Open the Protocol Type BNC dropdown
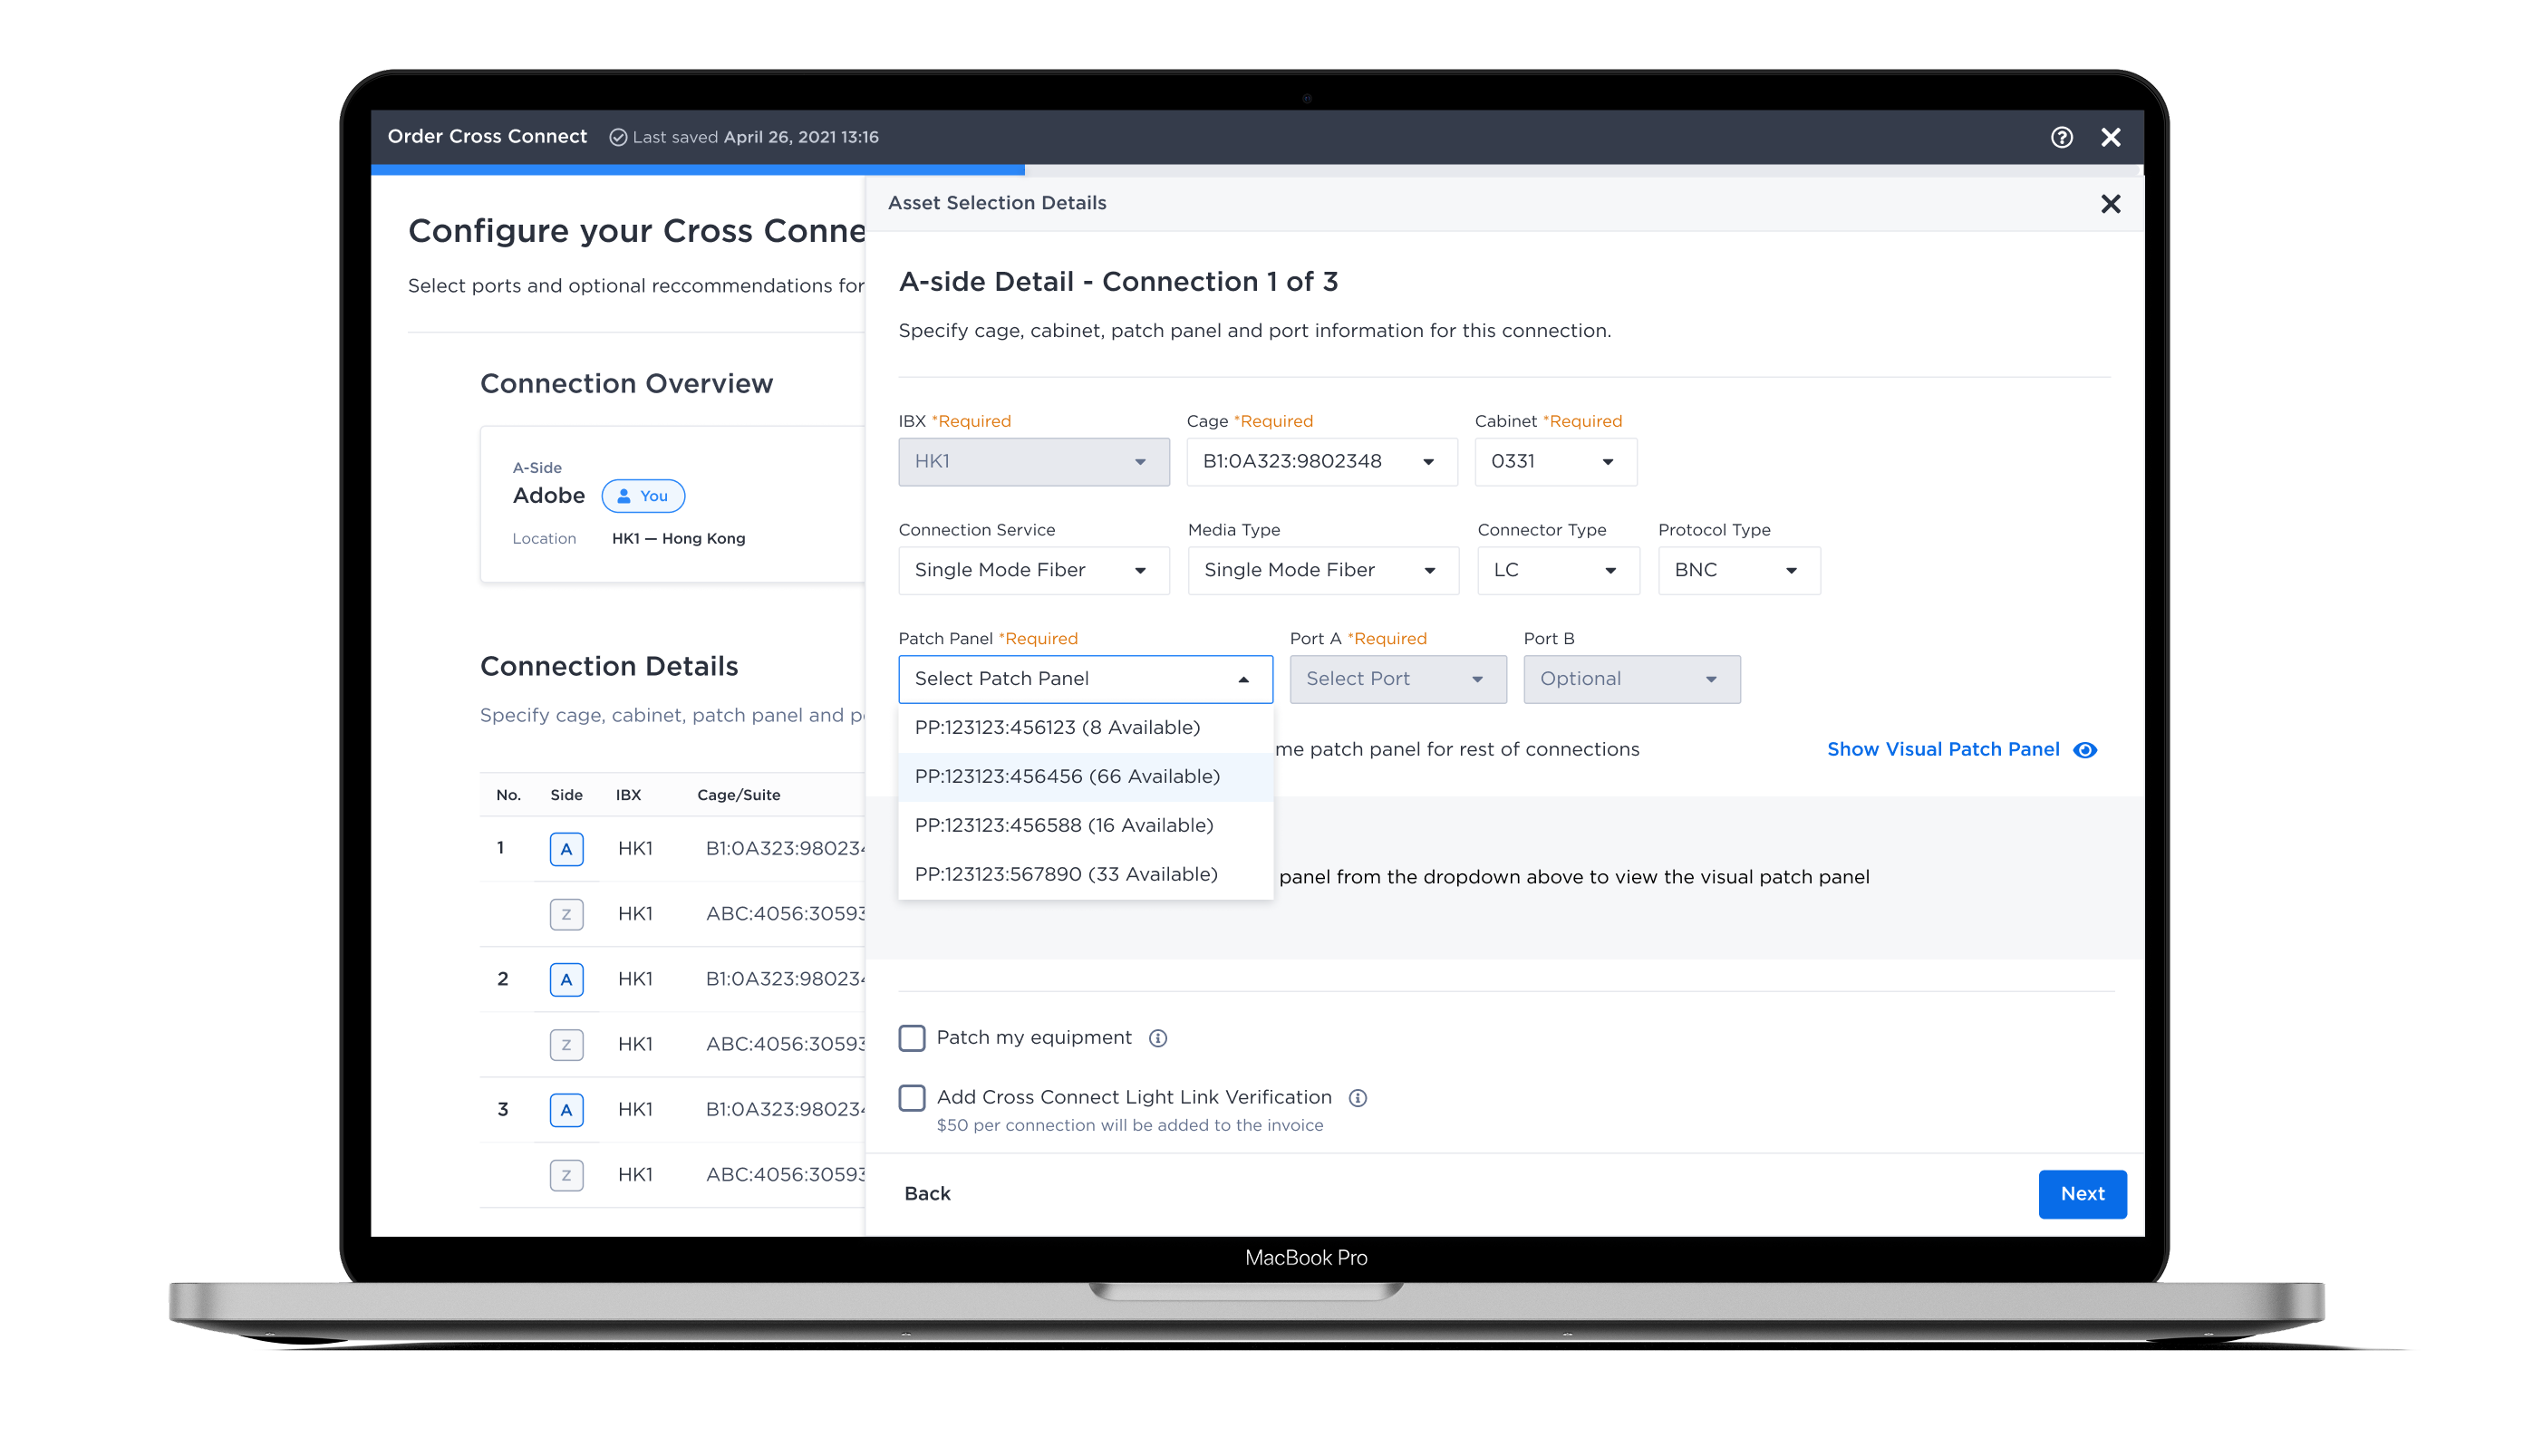Image resolution: width=2523 pixels, height=1456 pixels. (1738, 570)
